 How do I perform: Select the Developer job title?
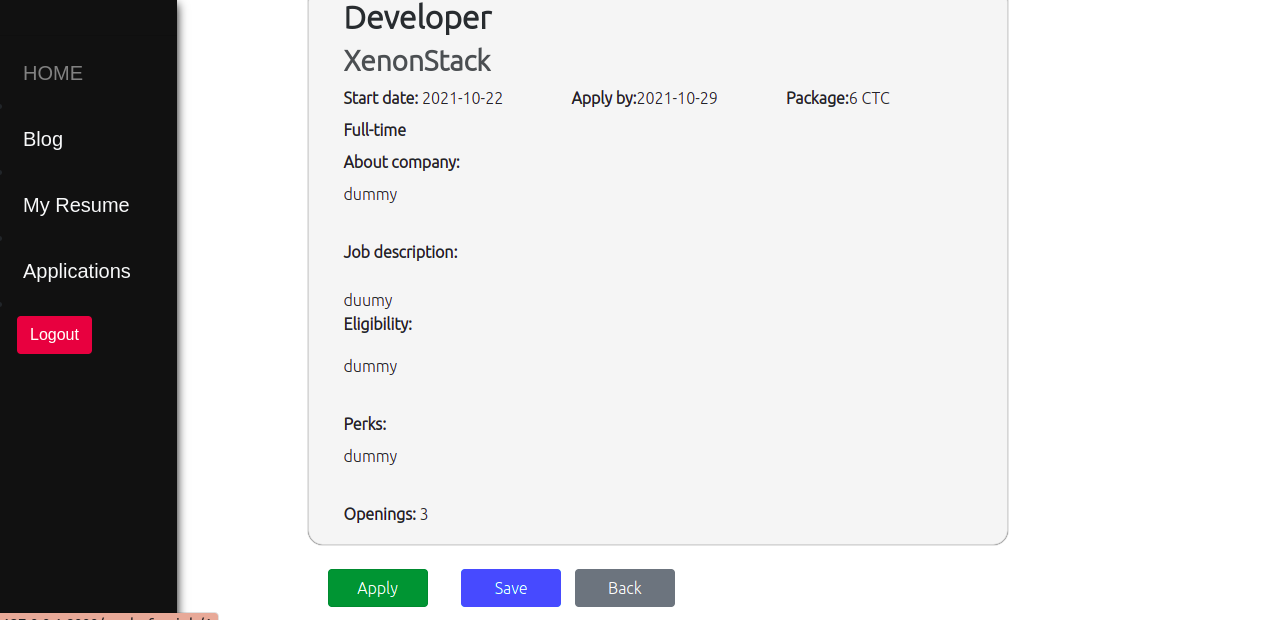pos(417,17)
